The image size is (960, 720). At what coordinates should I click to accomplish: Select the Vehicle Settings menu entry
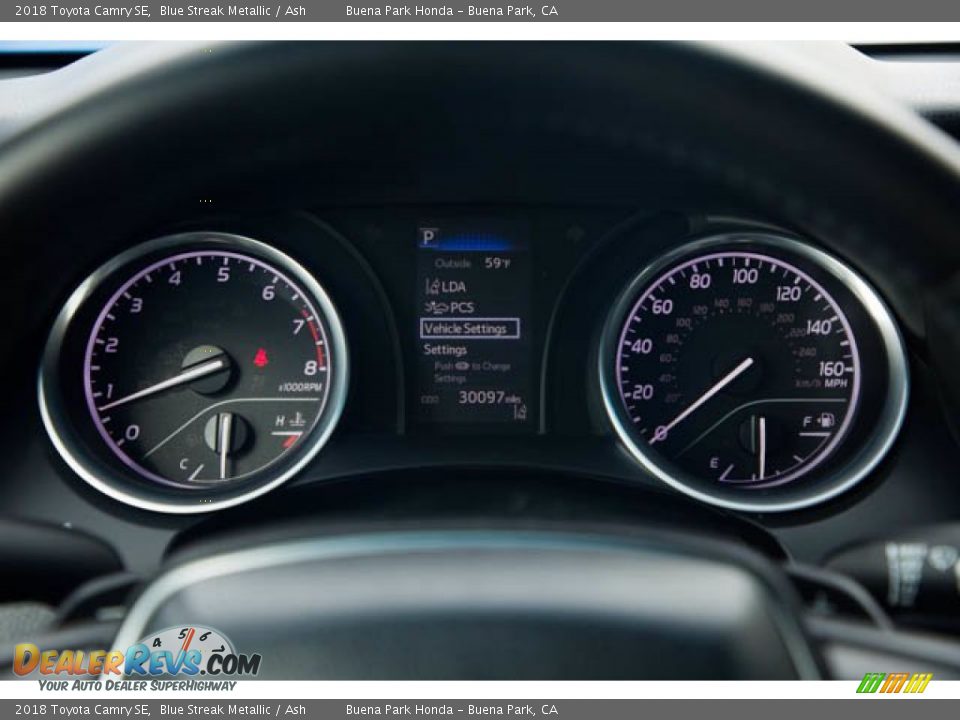click(470, 328)
